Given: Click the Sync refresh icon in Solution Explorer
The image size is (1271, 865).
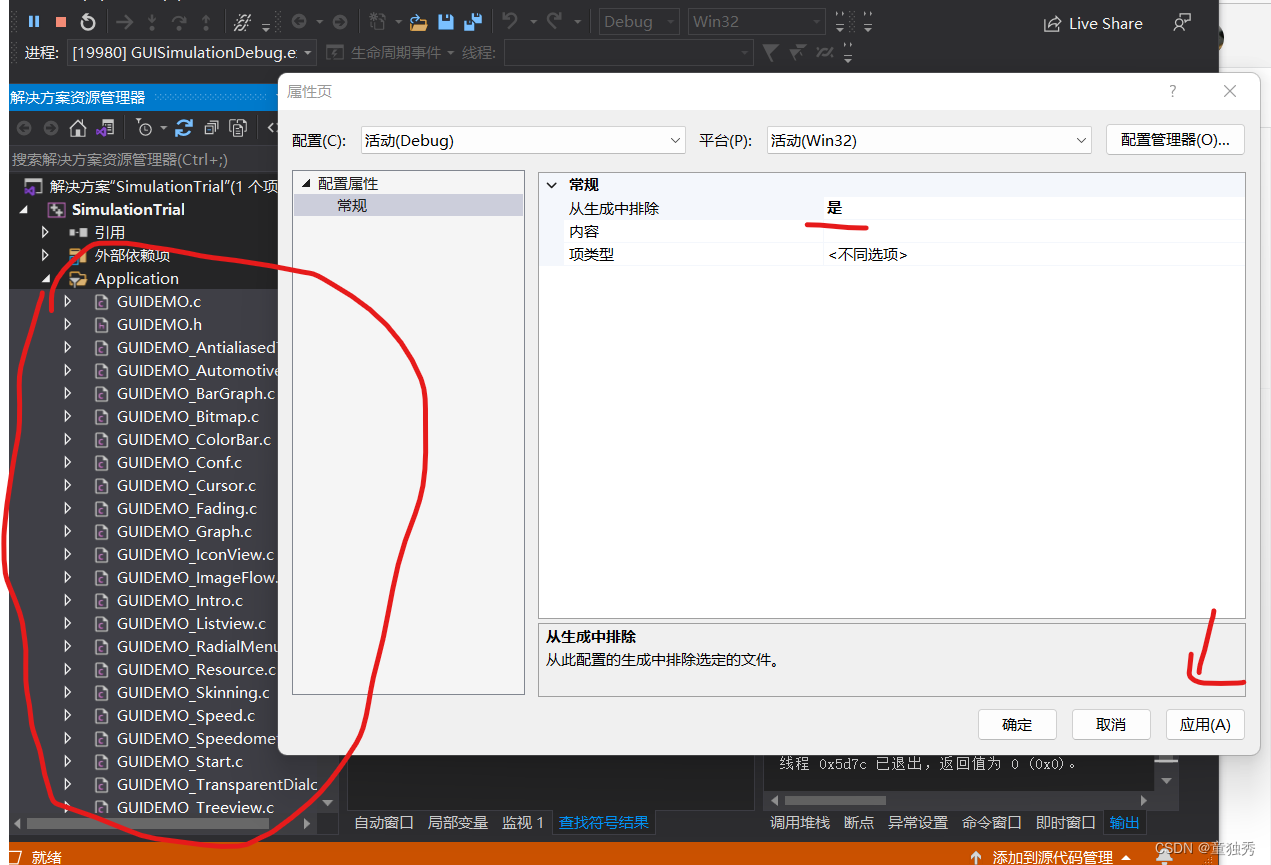Looking at the screenshot, I should (184, 128).
